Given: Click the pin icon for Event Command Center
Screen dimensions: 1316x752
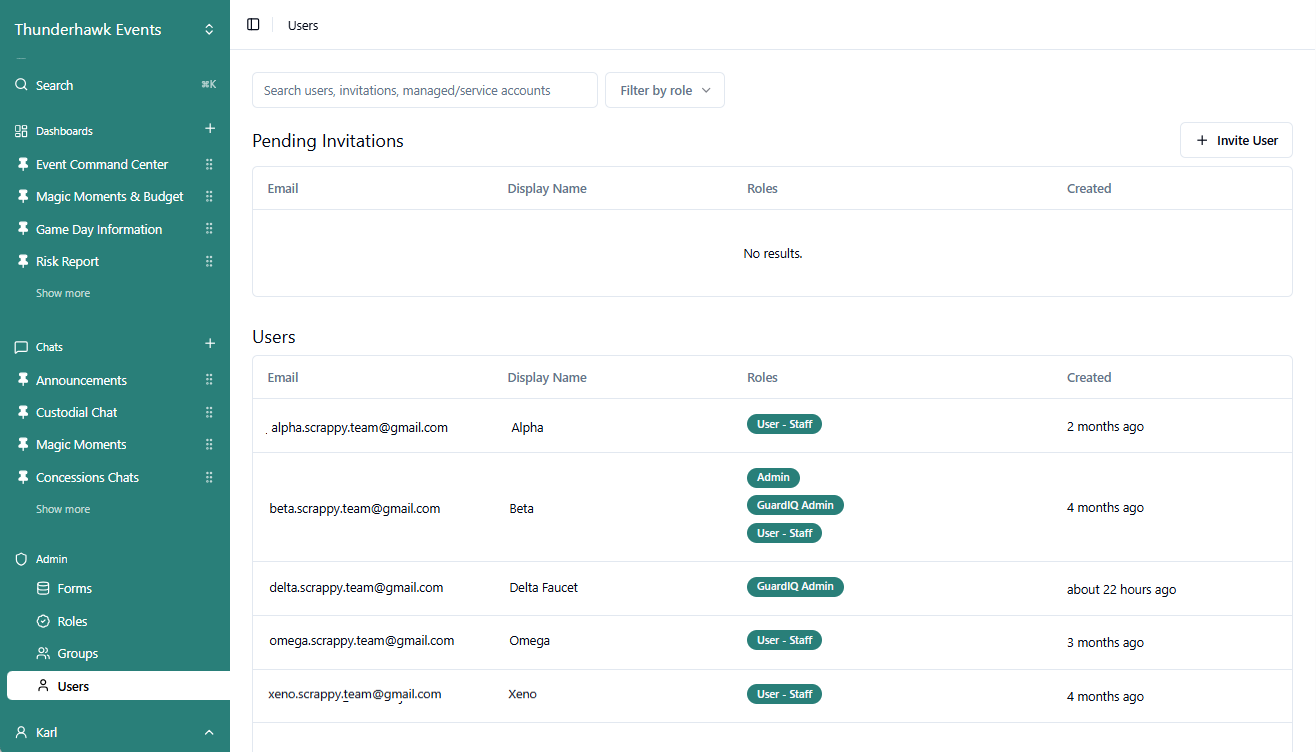Looking at the screenshot, I should 23,165.
